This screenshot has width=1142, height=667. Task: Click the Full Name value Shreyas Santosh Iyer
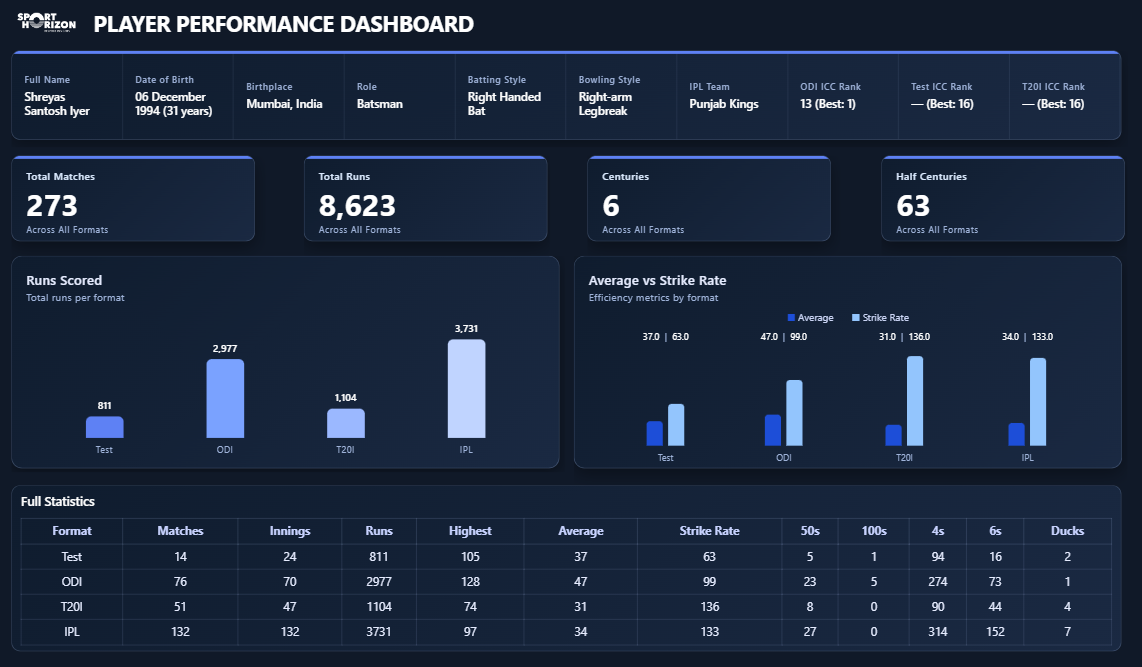pyautogui.click(x=57, y=104)
